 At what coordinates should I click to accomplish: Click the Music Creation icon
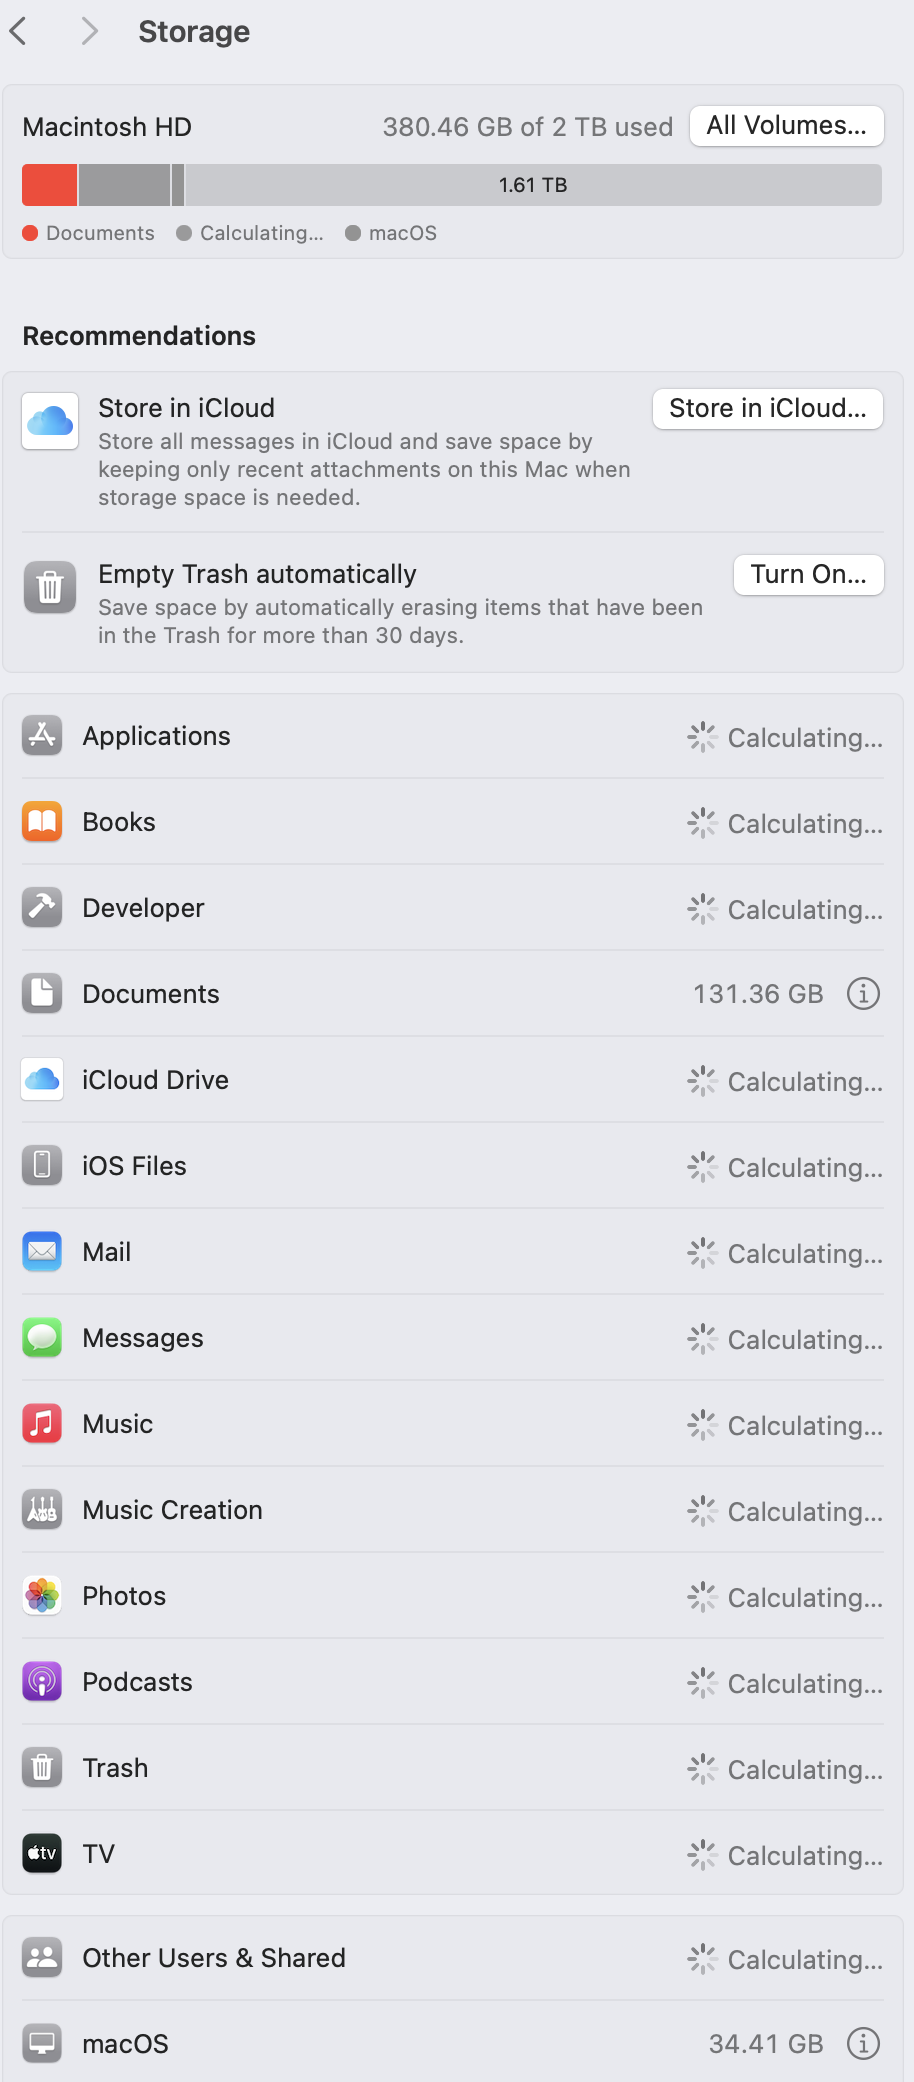coord(42,1510)
